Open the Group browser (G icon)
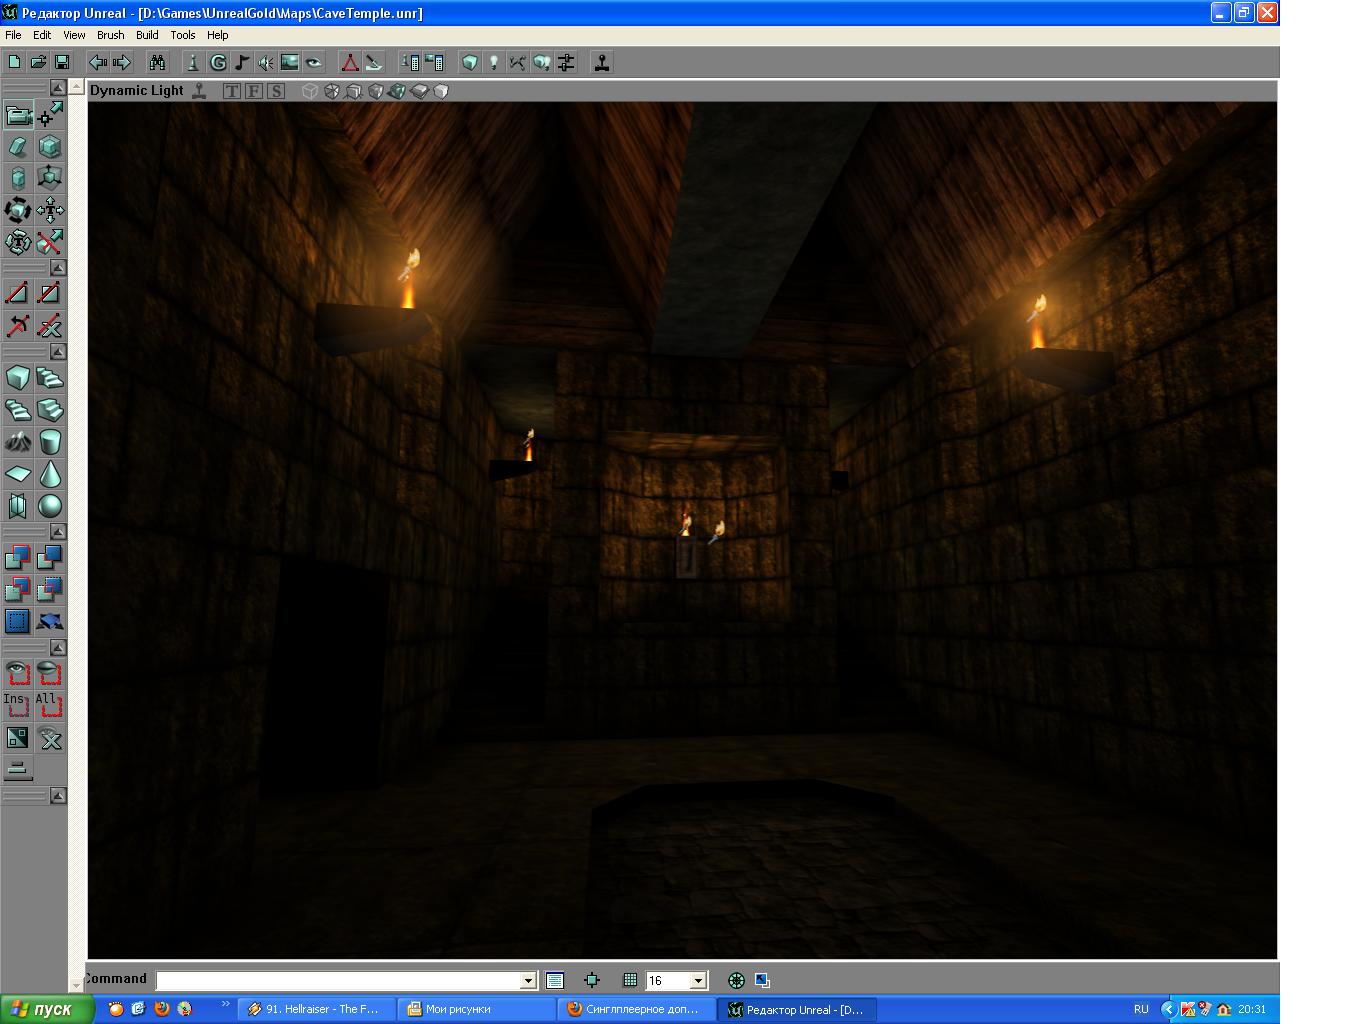The height and width of the screenshot is (1024, 1362). (x=217, y=62)
